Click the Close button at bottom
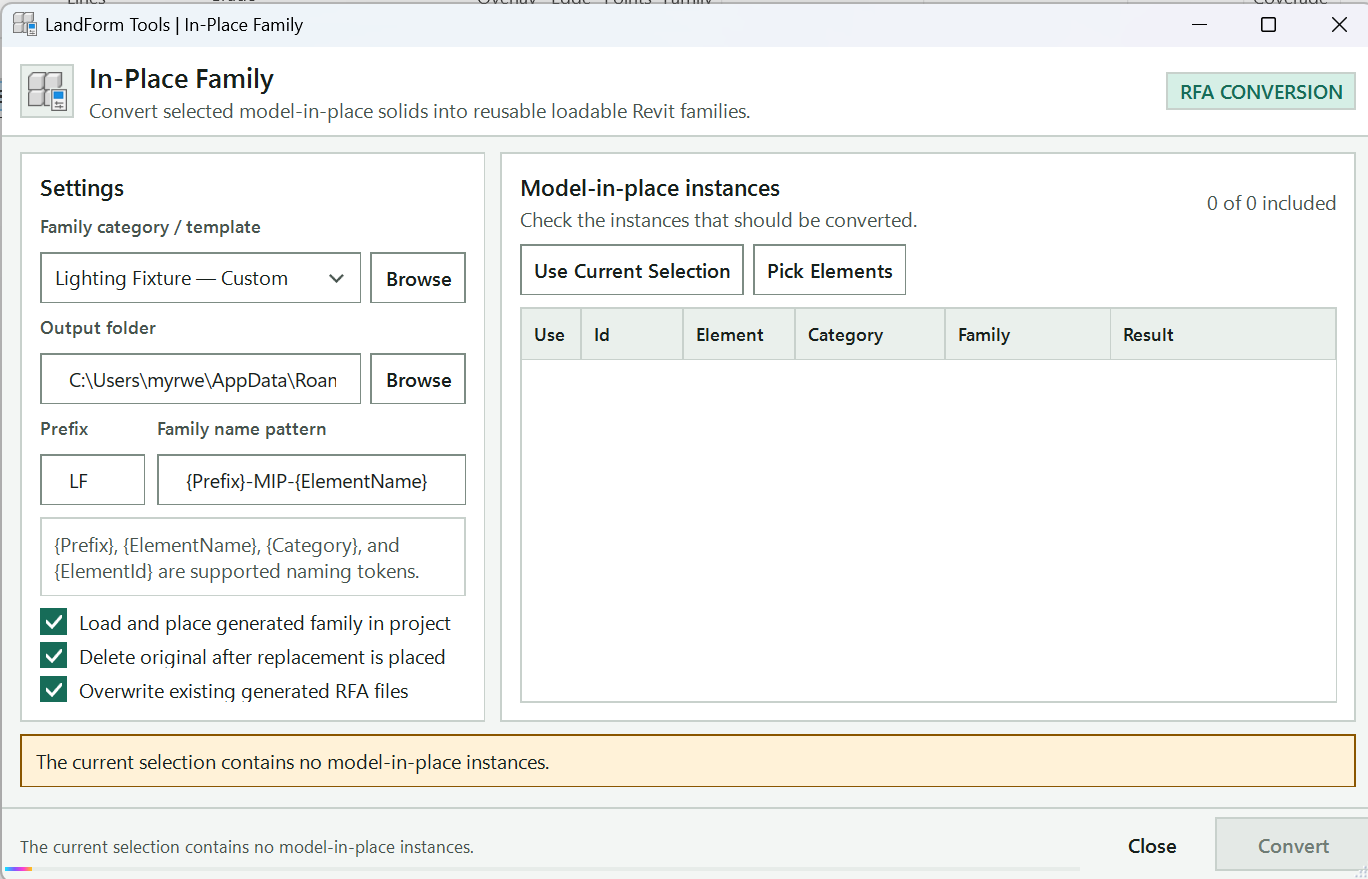The width and height of the screenshot is (1368, 879). coord(1152,846)
